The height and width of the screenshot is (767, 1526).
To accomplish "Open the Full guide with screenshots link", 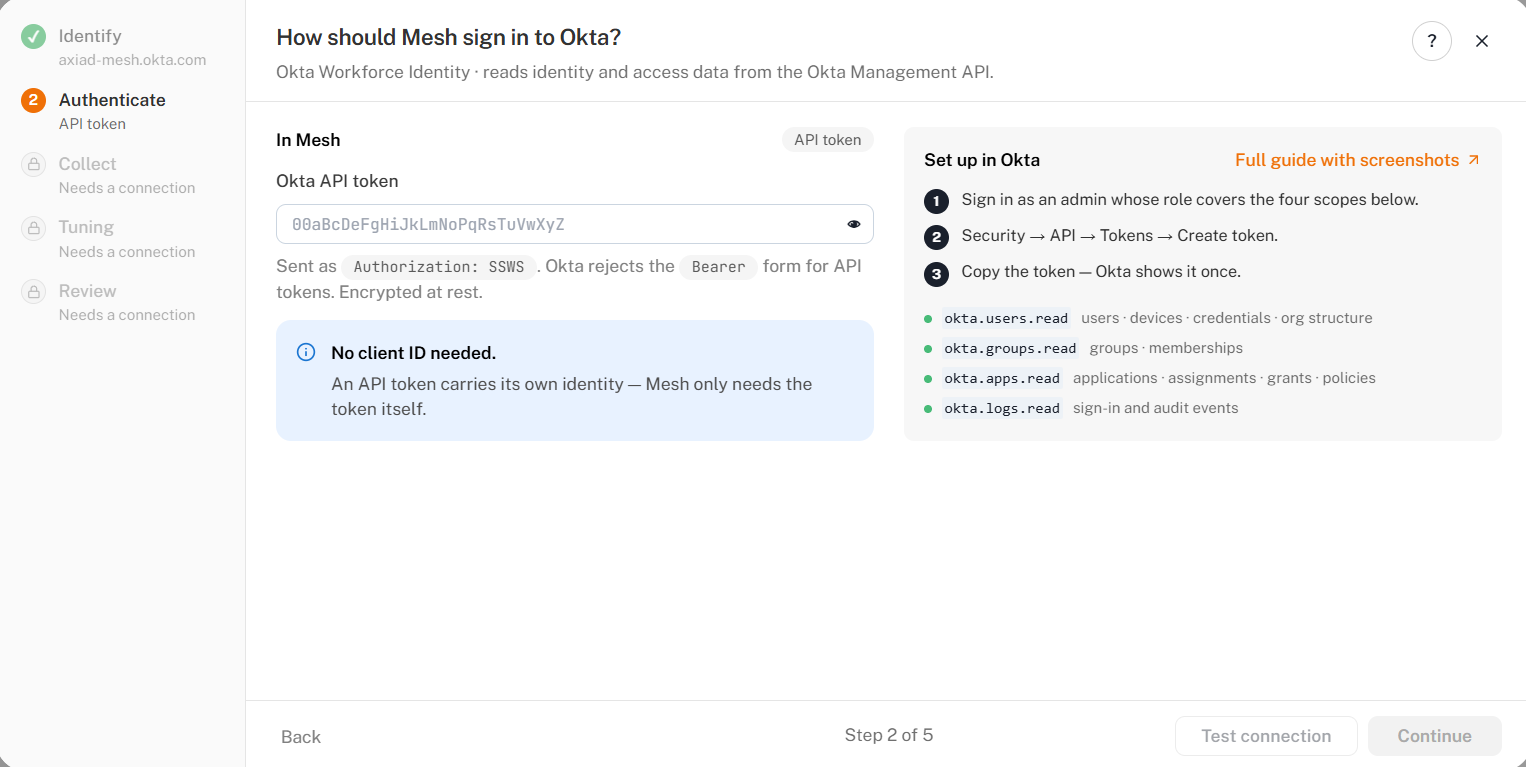I will point(1357,160).
